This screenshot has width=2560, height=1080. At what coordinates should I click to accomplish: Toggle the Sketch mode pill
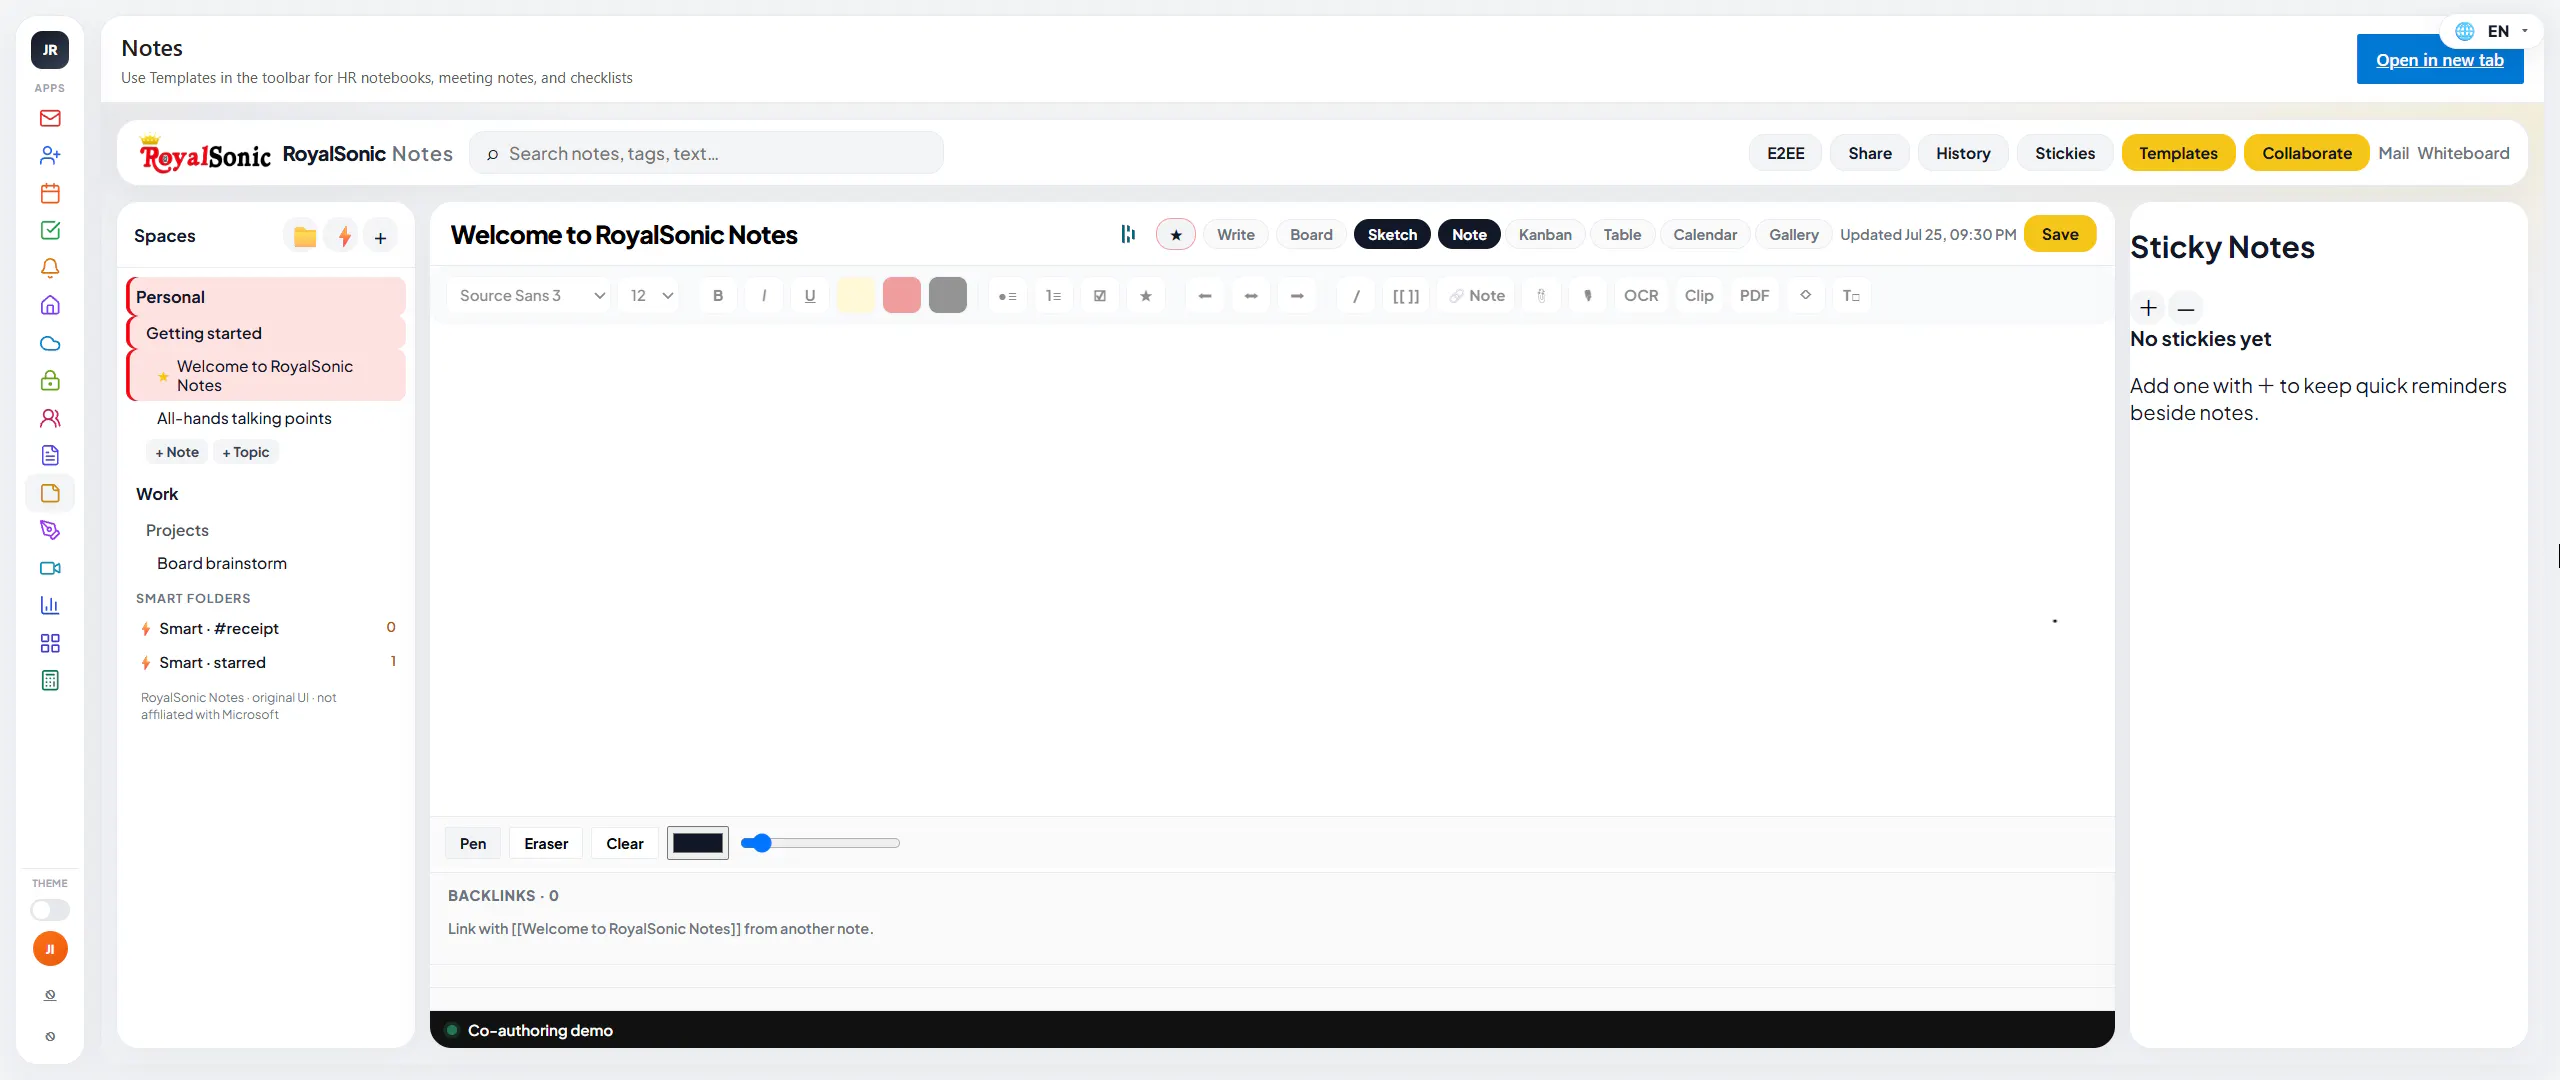(1392, 235)
